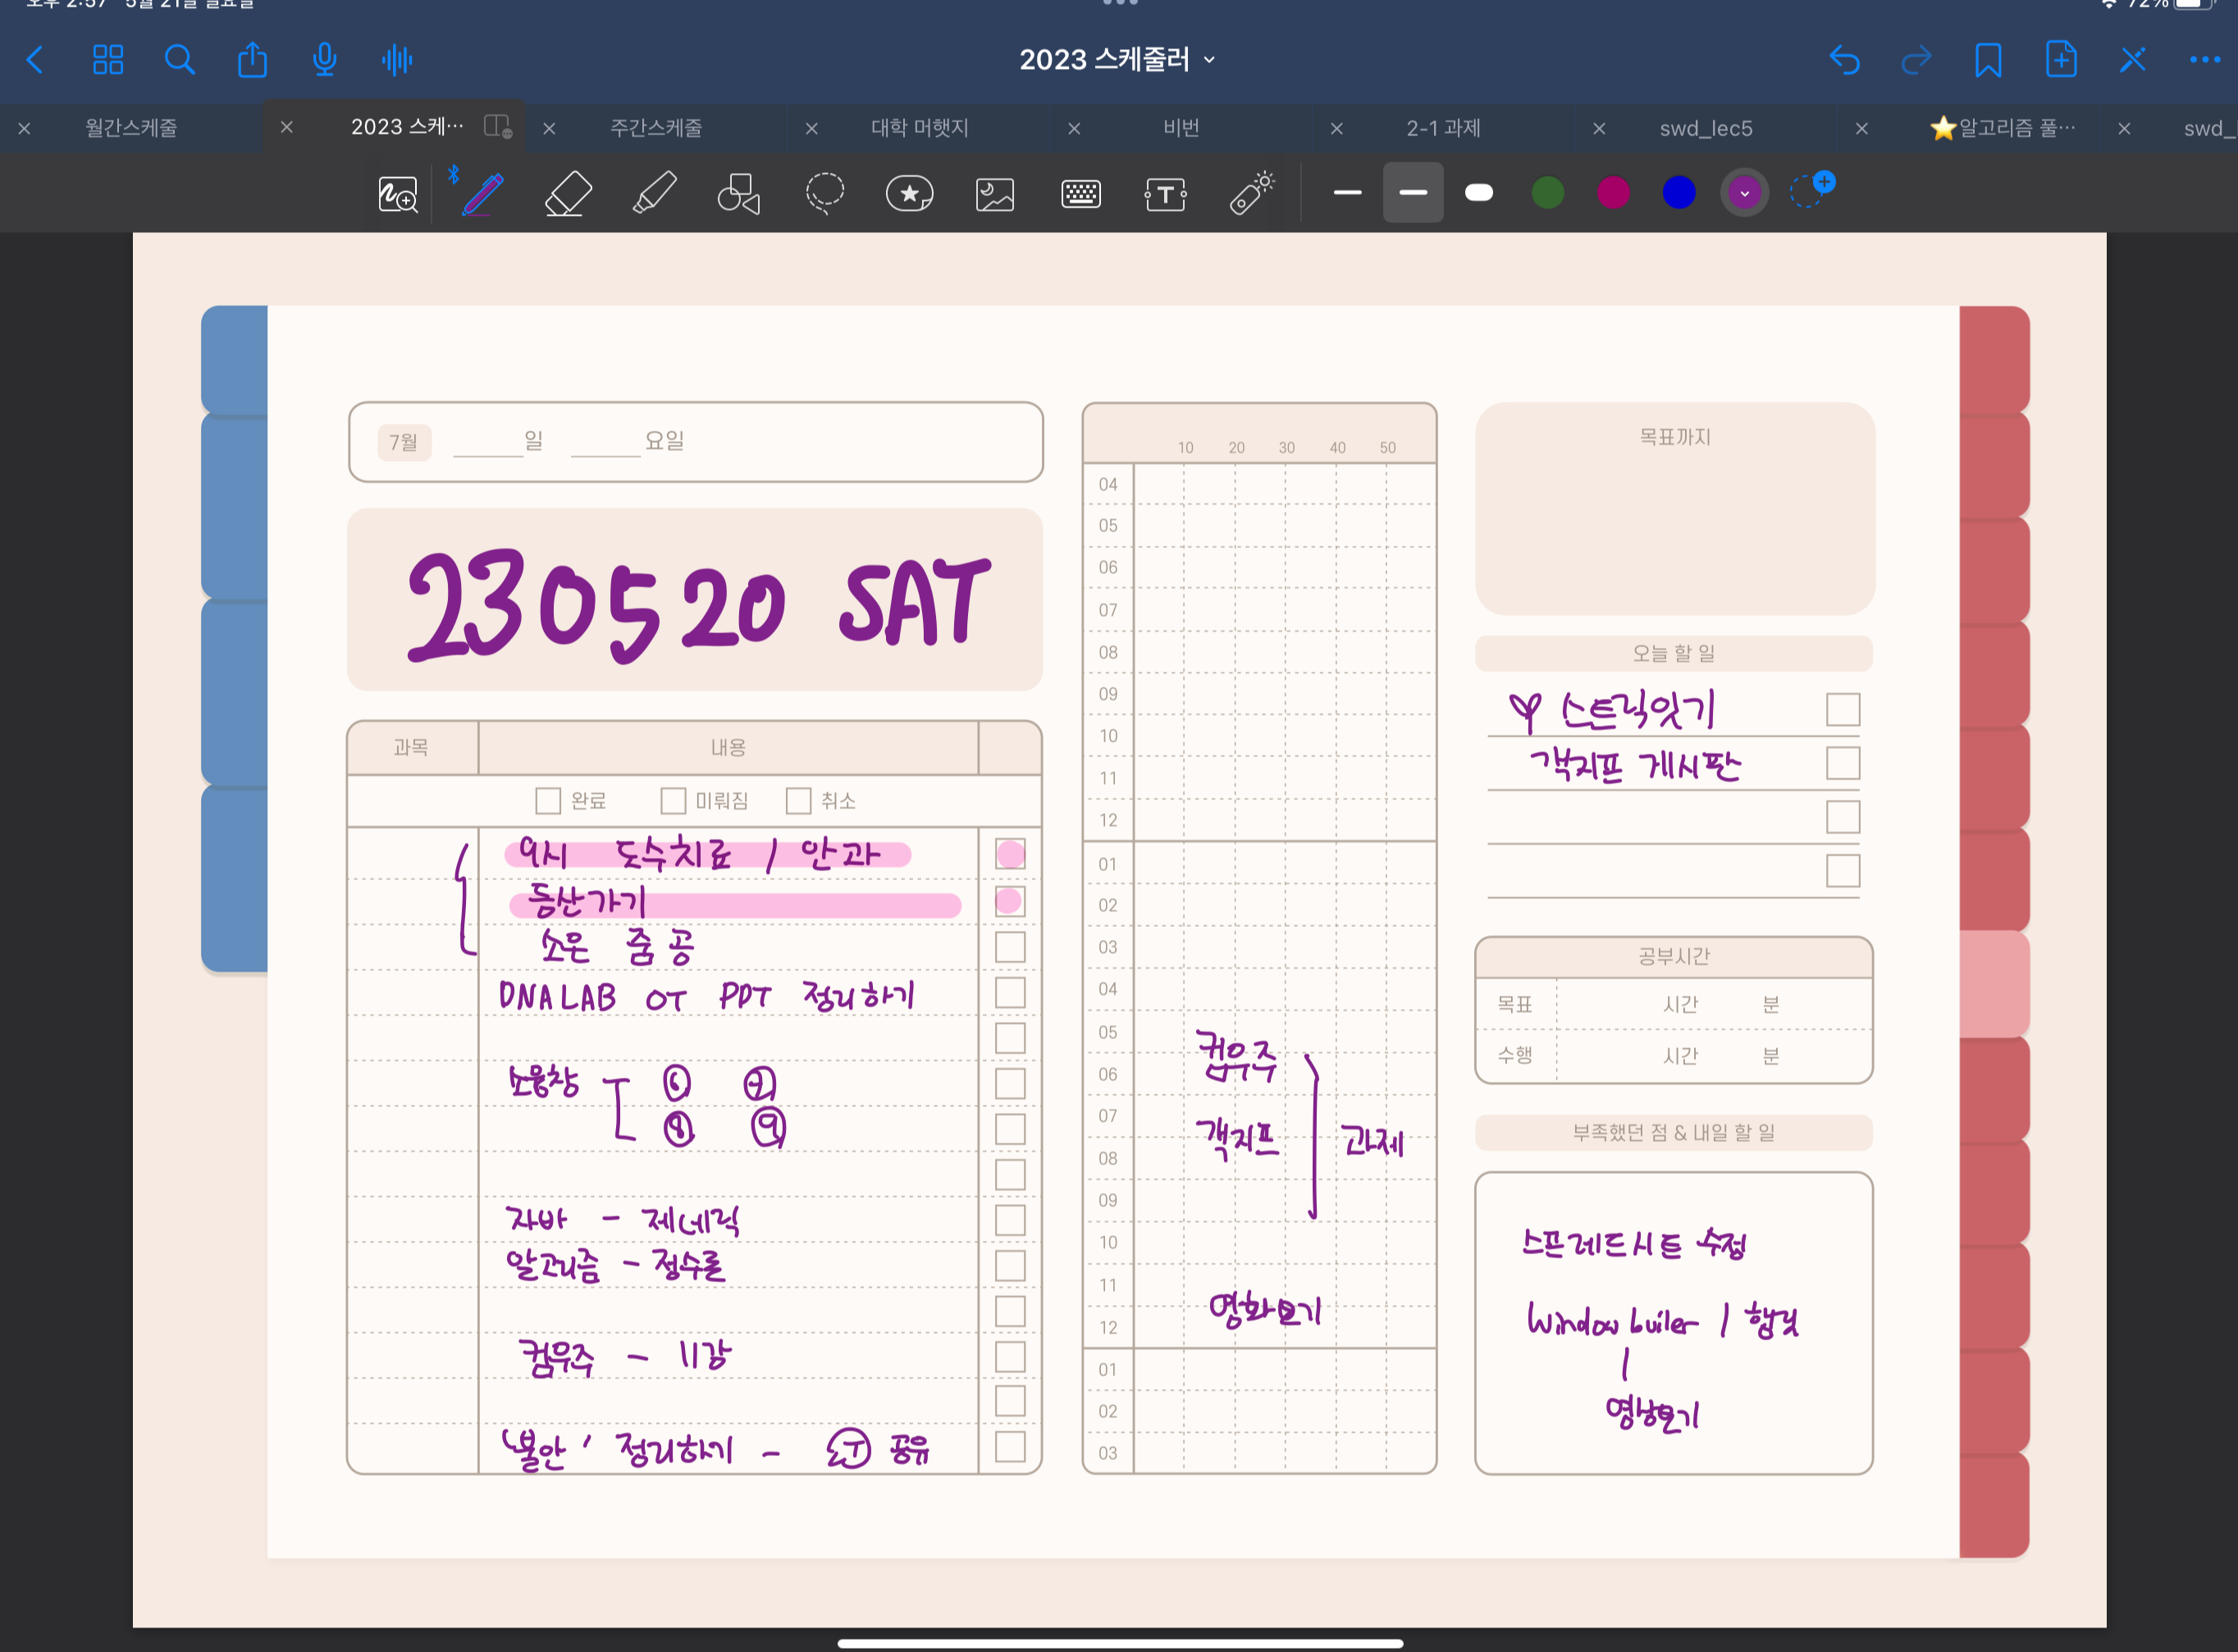Choose the green pen color
The width and height of the screenshot is (2238, 1652).
[x=1547, y=193]
